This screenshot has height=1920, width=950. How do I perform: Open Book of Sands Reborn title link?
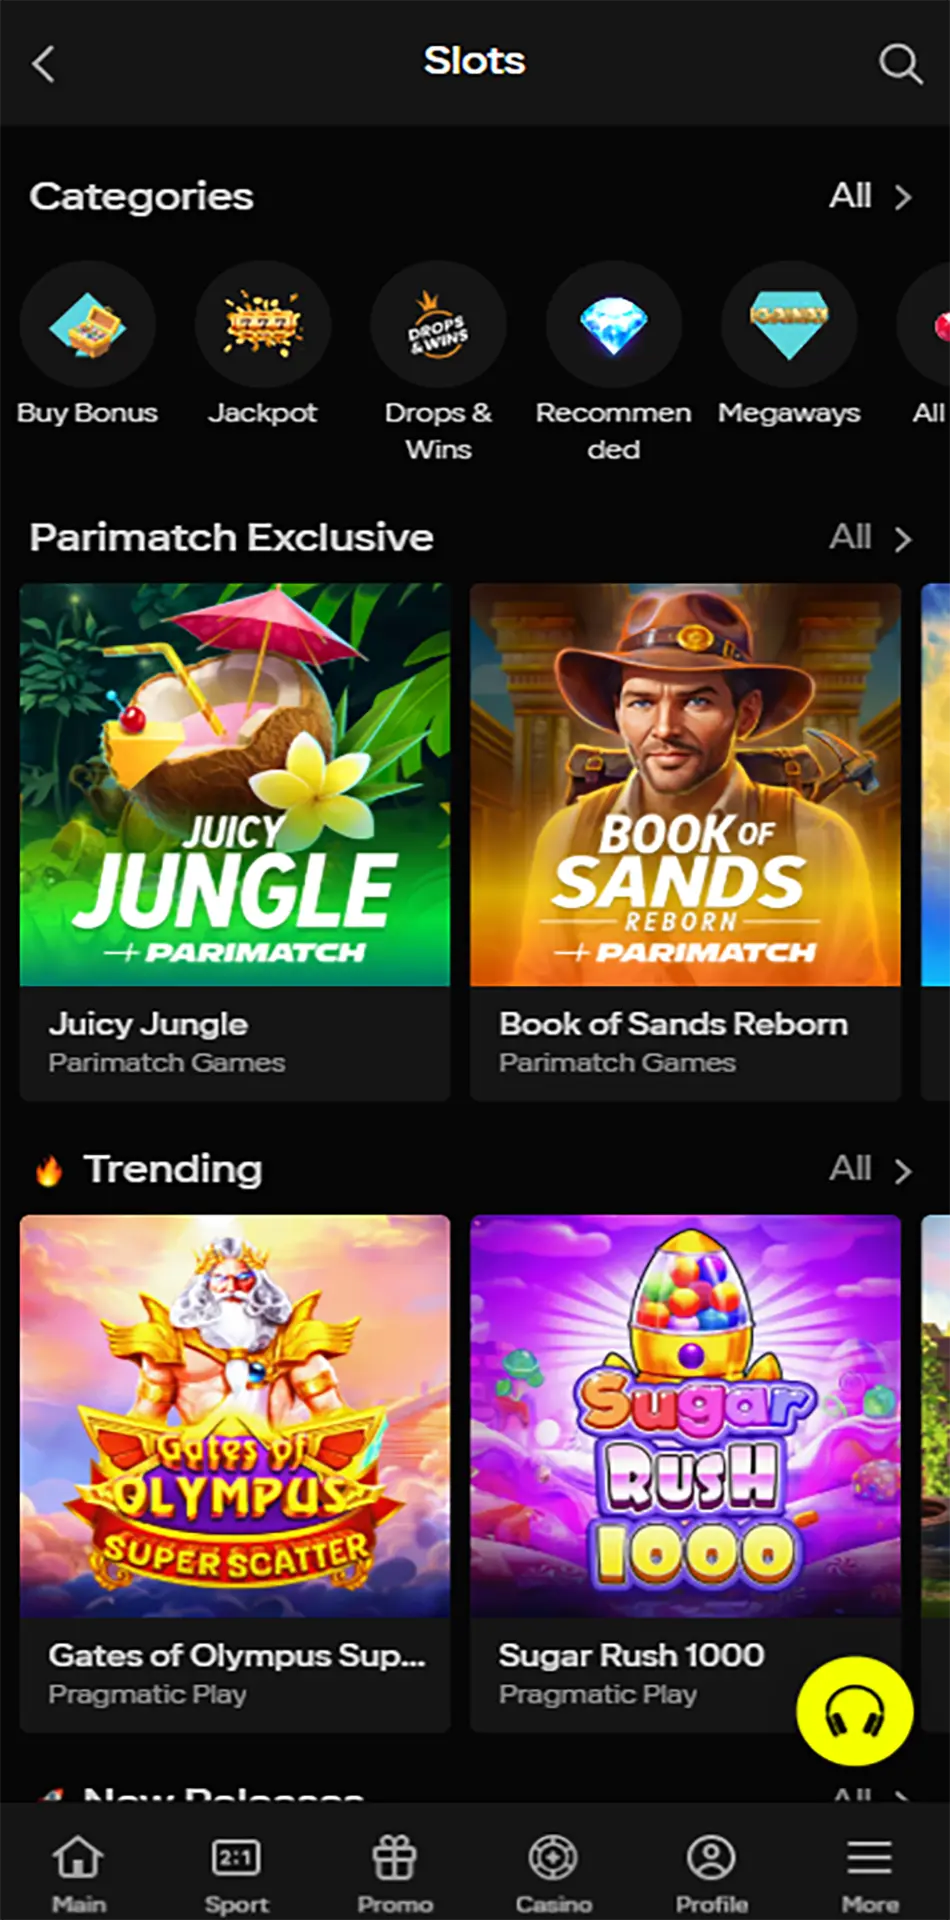(673, 1024)
